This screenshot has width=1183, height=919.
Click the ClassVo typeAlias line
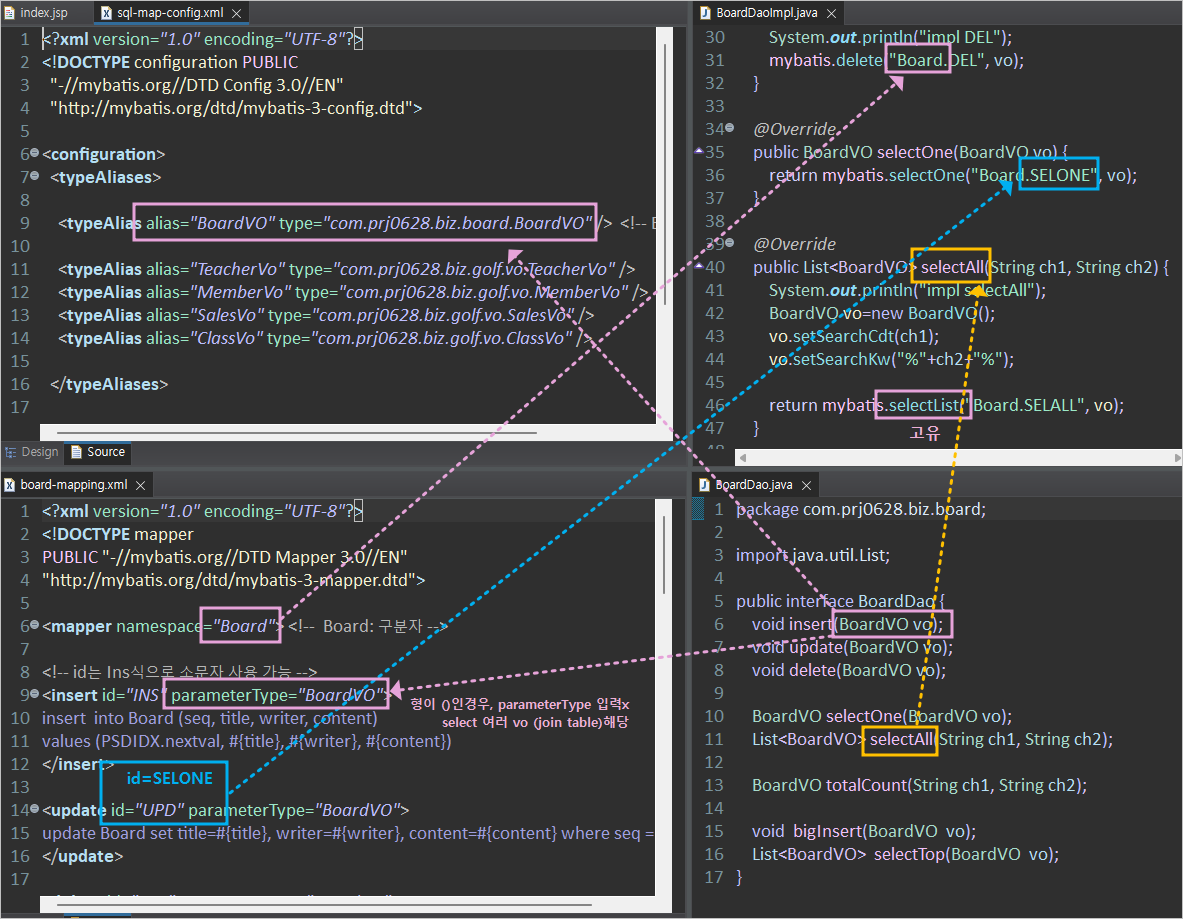click(324, 338)
